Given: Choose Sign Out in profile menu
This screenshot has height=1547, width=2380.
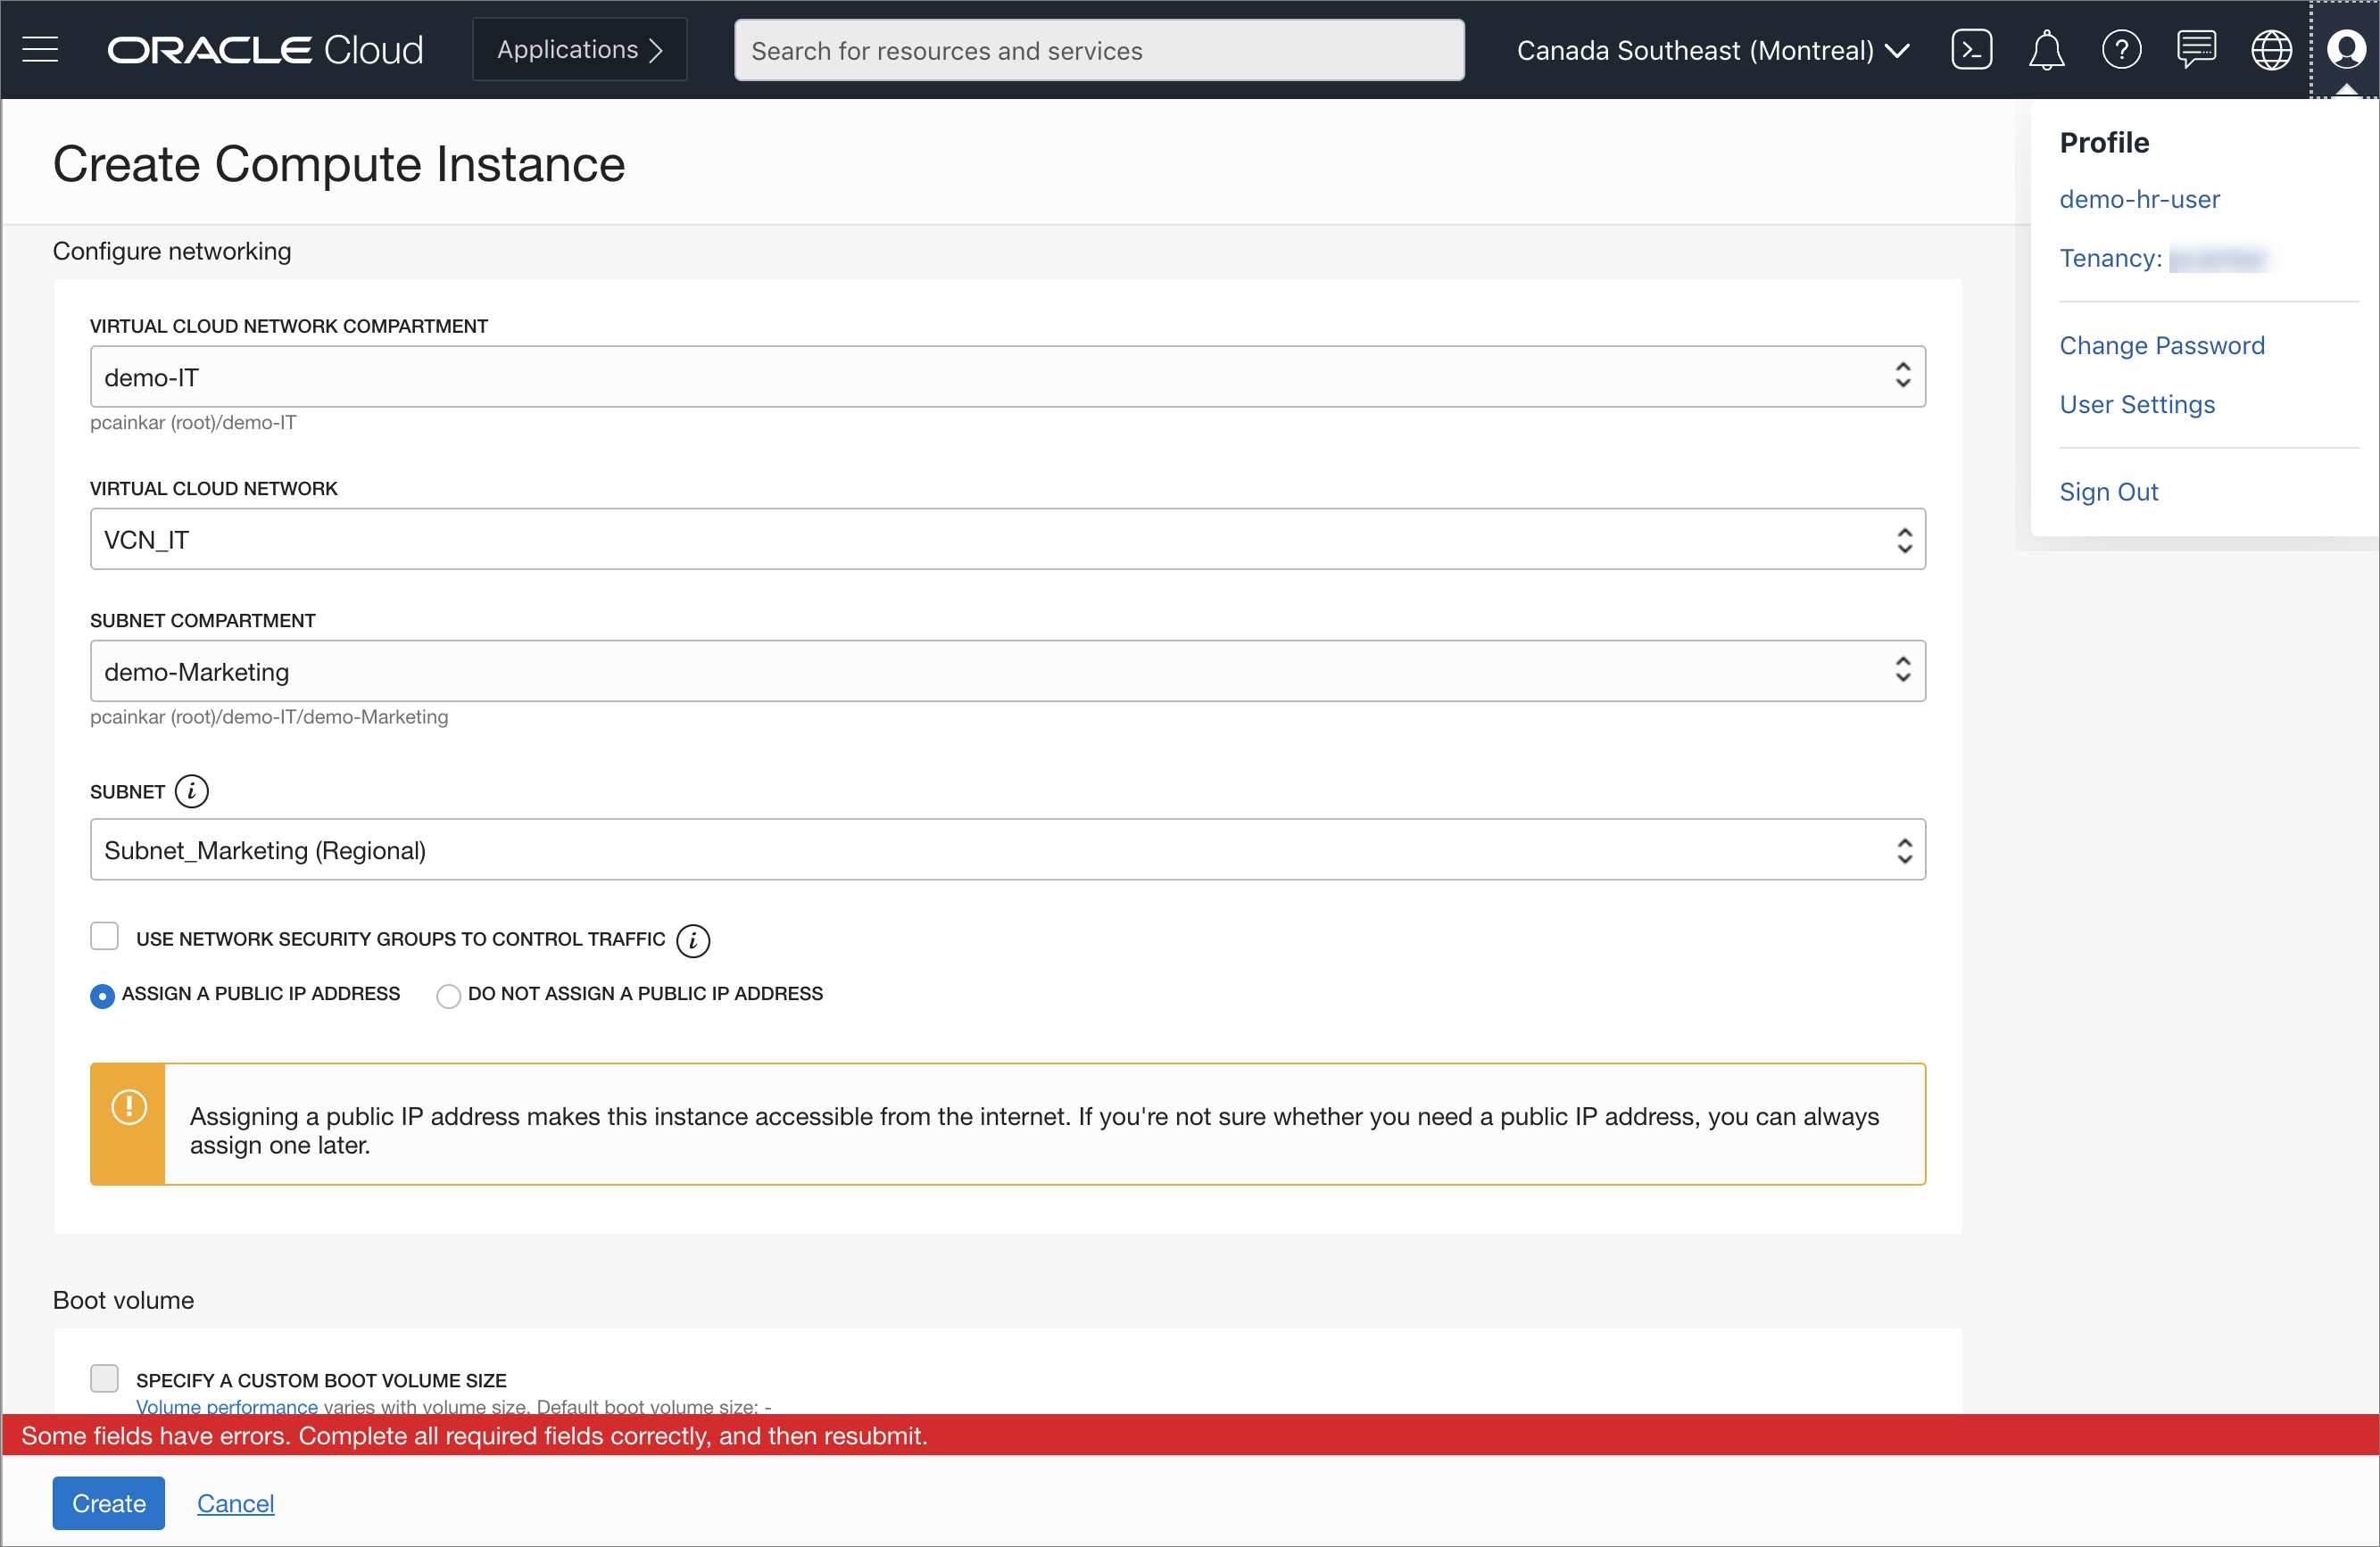Looking at the screenshot, I should tap(2108, 492).
